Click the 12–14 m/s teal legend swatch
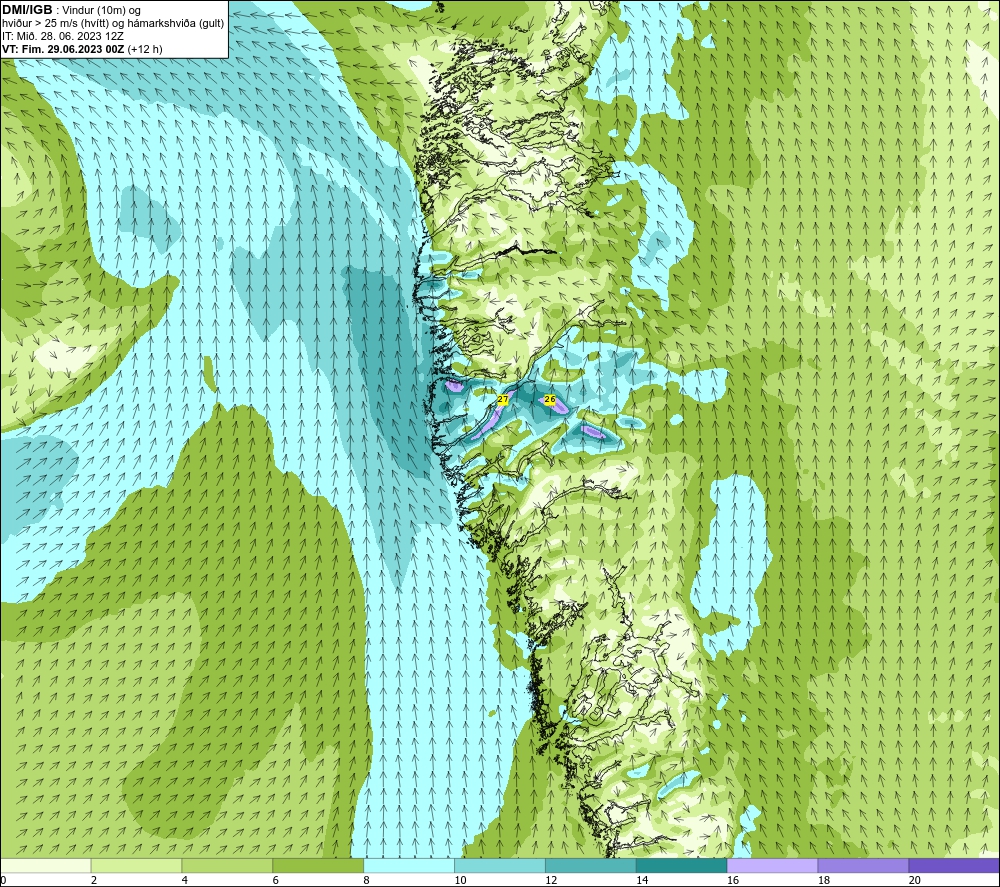The height and width of the screenshot is (887, 1000). [x=591, y=865]
